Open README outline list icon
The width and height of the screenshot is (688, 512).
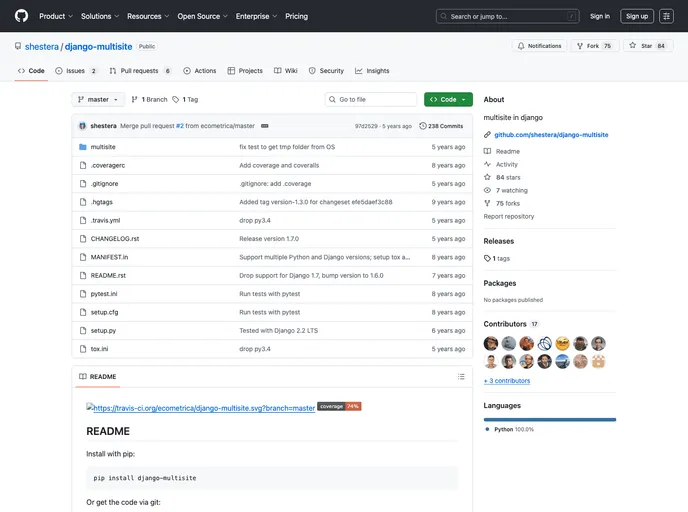461,376
